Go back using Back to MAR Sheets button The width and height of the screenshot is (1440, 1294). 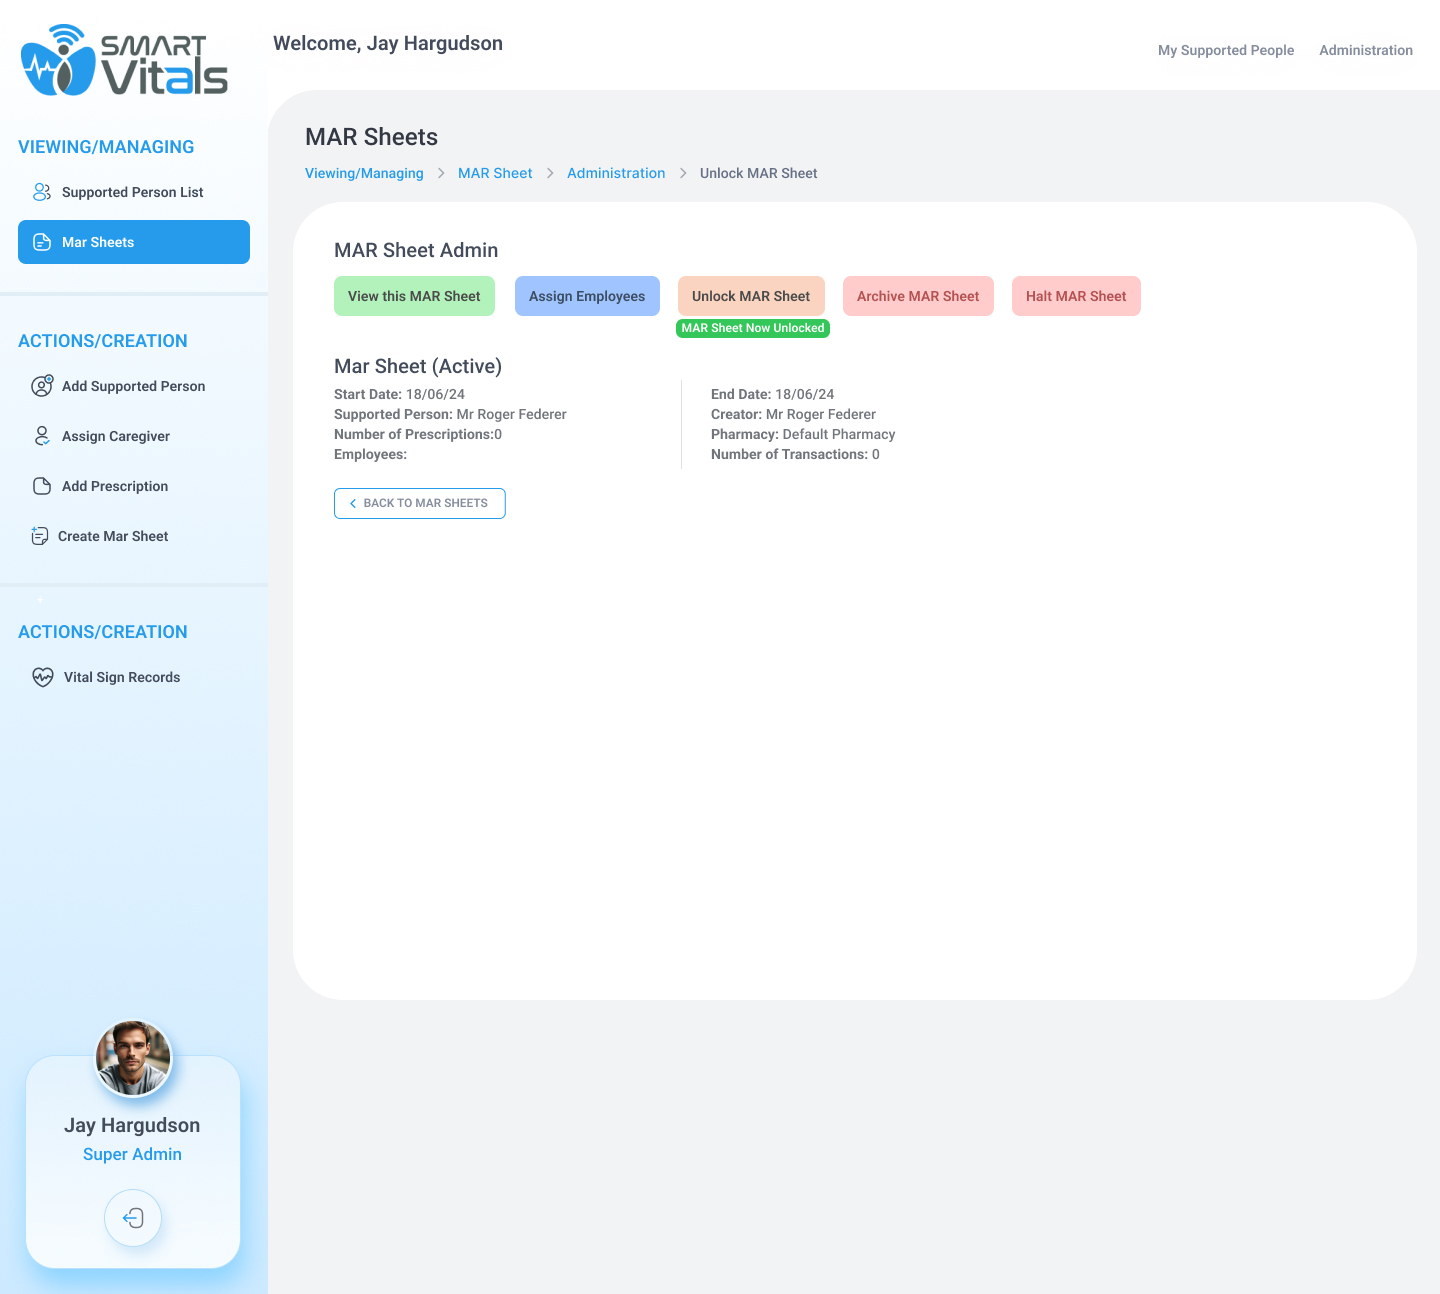(420, 503)
